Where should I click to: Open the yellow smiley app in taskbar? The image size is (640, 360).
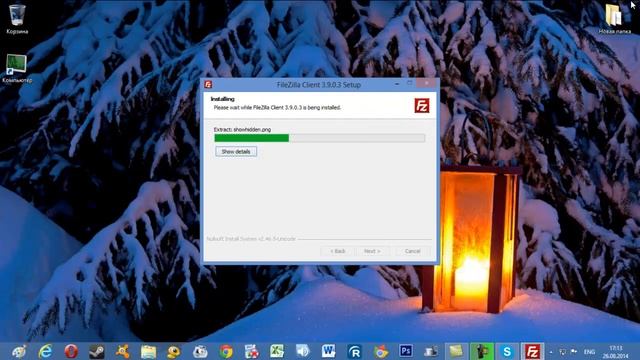(174, 351)
